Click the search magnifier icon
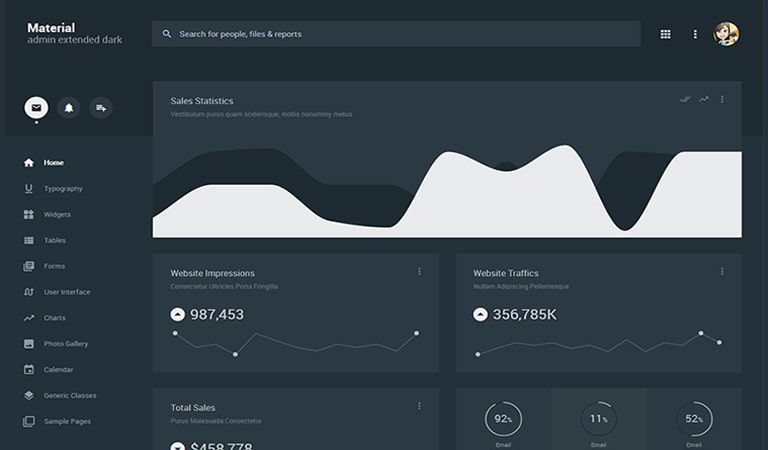The image size is (768, 450). tap(167, 34)
